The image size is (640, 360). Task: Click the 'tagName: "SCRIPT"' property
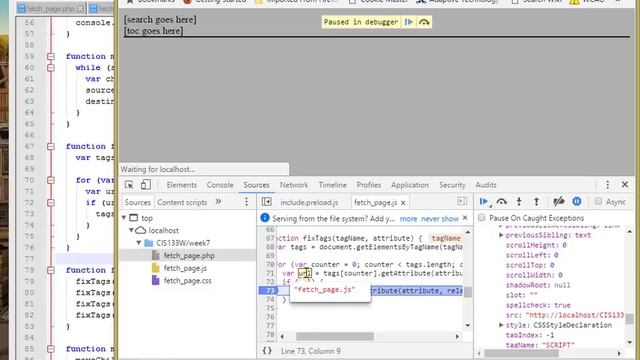[x=540, y=345]
